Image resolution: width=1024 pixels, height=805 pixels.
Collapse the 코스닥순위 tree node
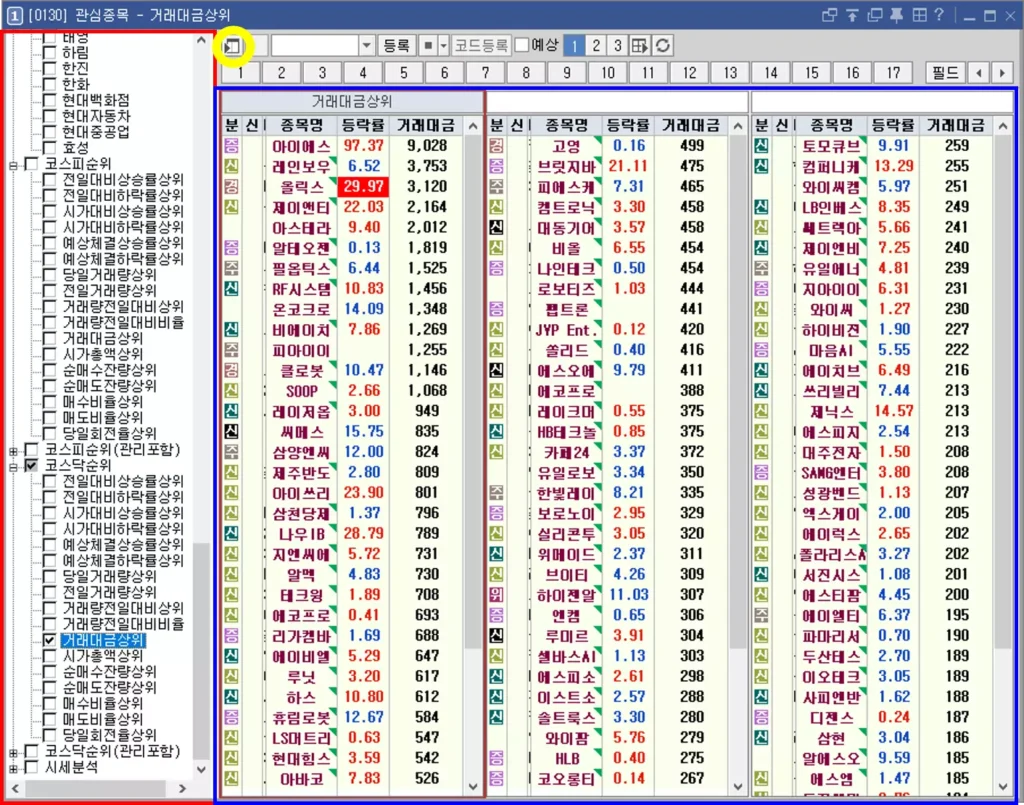[x=13, y=466]
